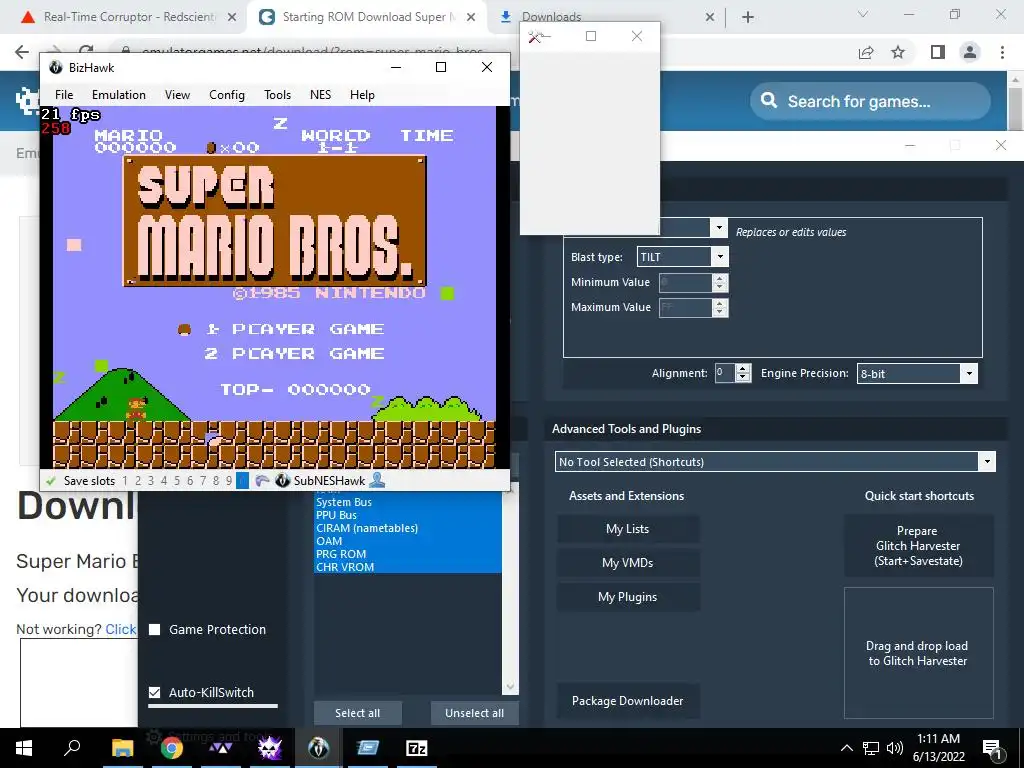Select CIRAM (nametables) in the domain list
The width and height of the screenshot is (1024, 768).
[x=408, y=528]
